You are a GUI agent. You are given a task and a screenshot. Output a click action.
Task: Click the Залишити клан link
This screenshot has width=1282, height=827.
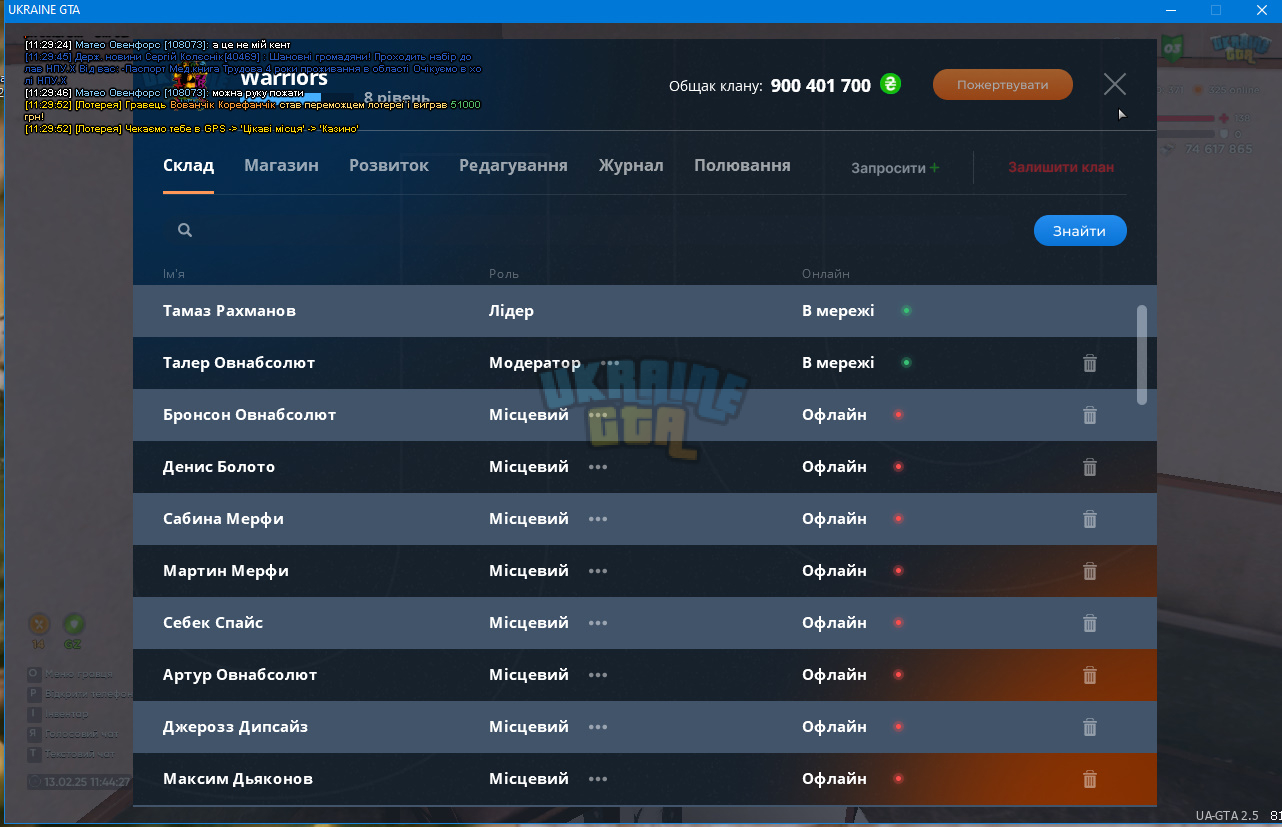click(1061, 167)
